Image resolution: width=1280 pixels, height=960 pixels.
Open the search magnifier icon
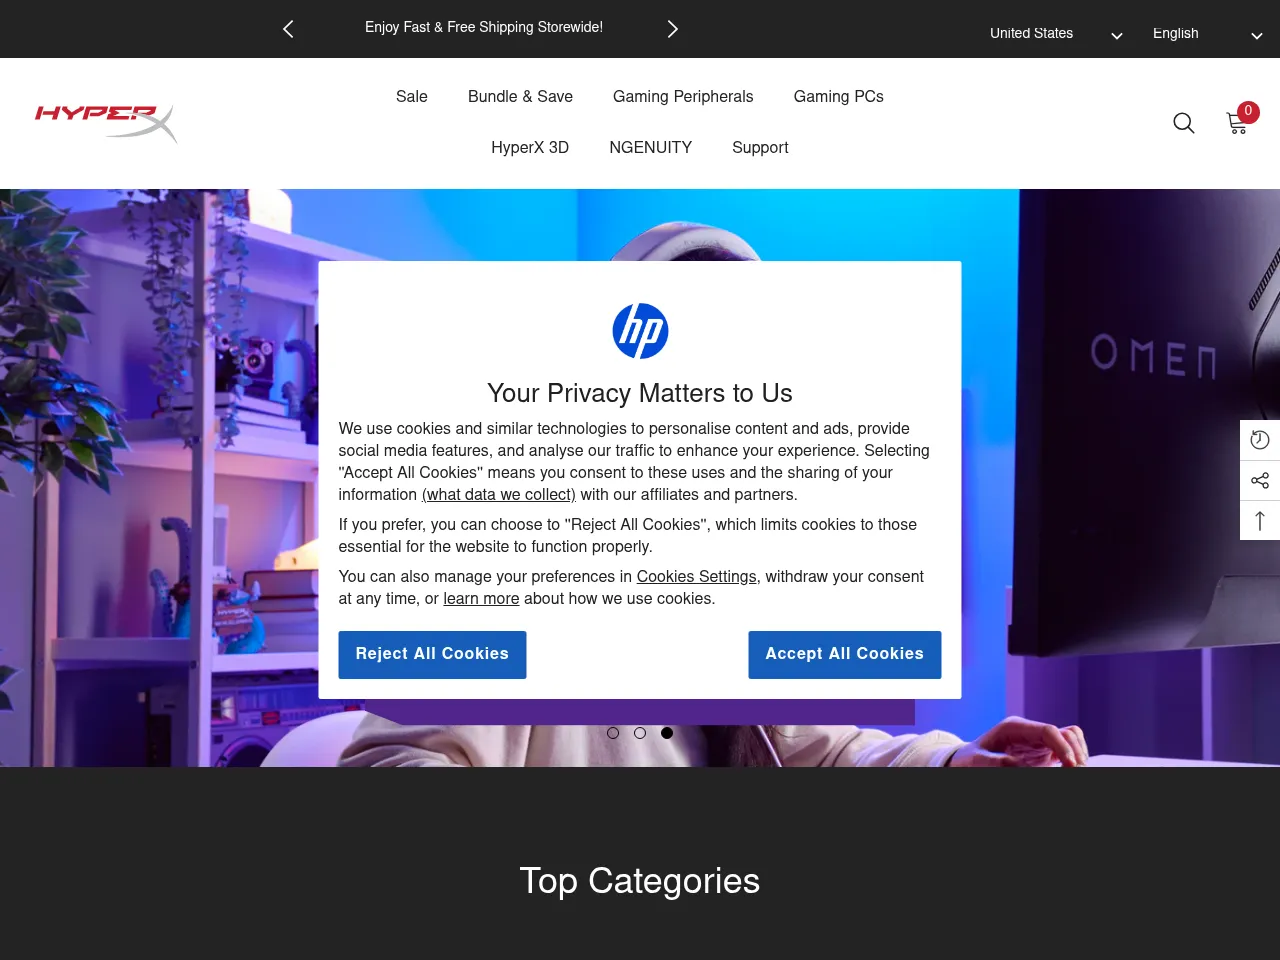(x=1184, y=123)
